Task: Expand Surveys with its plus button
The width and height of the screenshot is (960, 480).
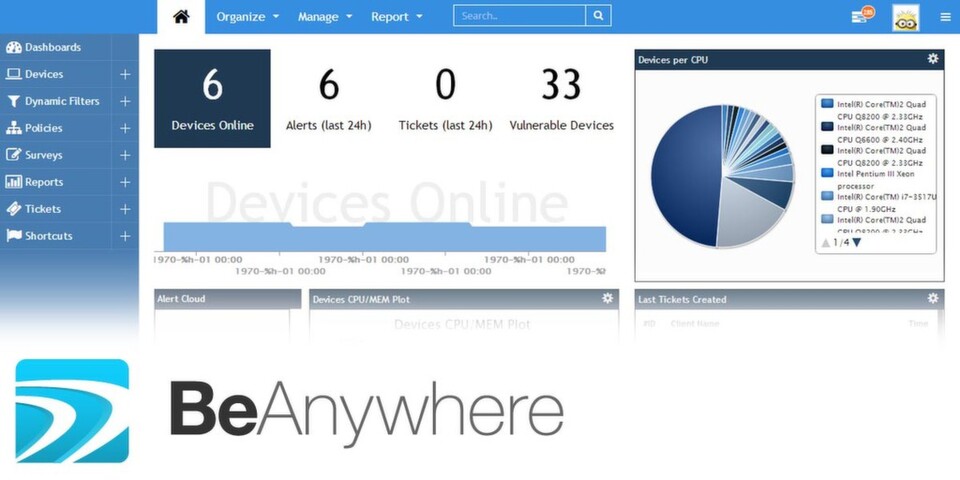Action: [x=125, y=155]
